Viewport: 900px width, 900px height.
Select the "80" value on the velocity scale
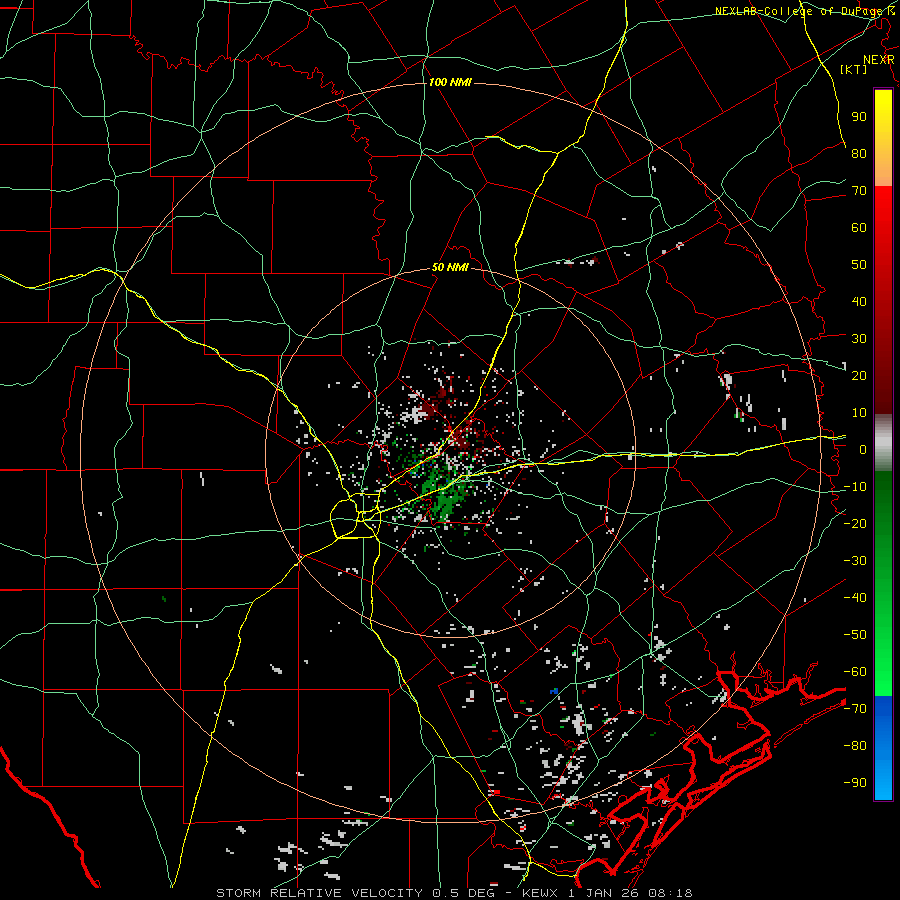click(x=859, y=154)
